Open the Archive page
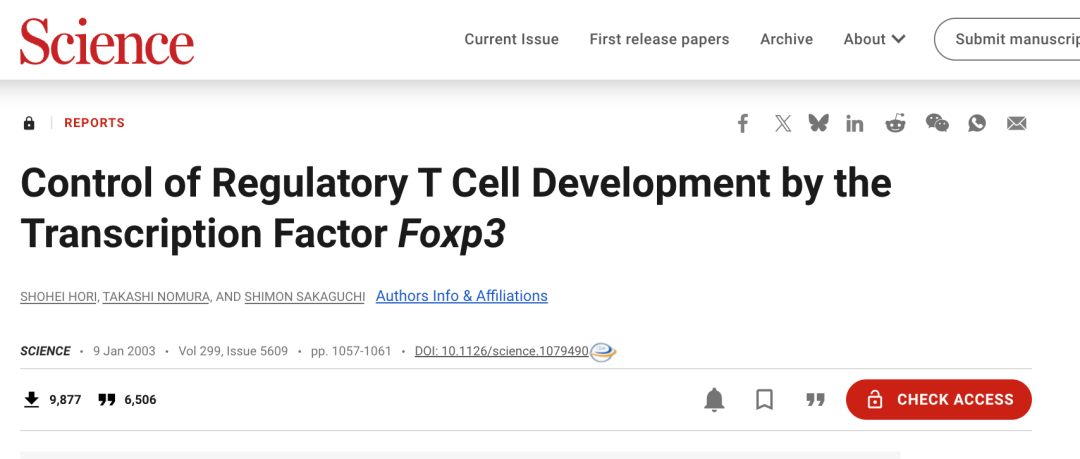1080x459 pixels. click(786, 39)
